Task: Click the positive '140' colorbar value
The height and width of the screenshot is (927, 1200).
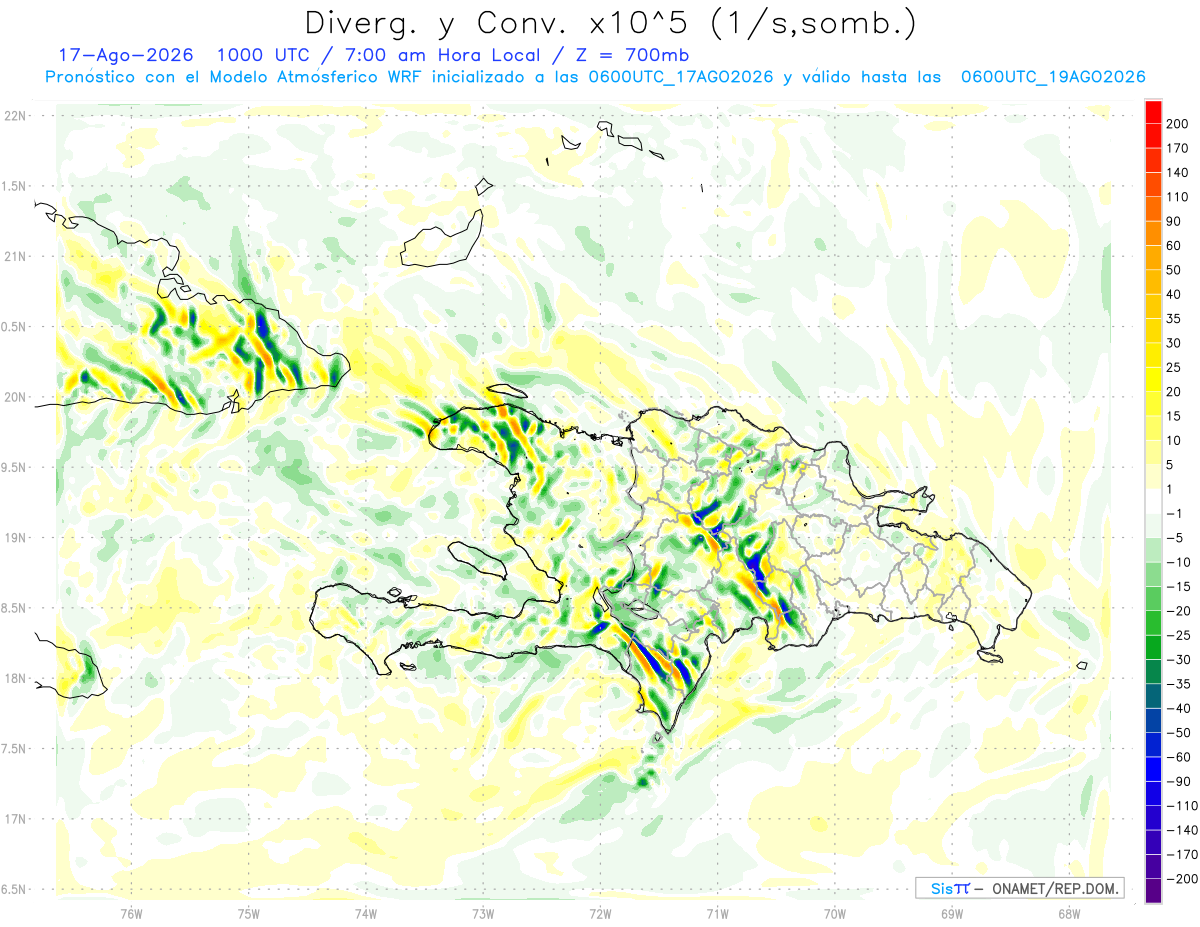Action: (x=1178, y=172)
